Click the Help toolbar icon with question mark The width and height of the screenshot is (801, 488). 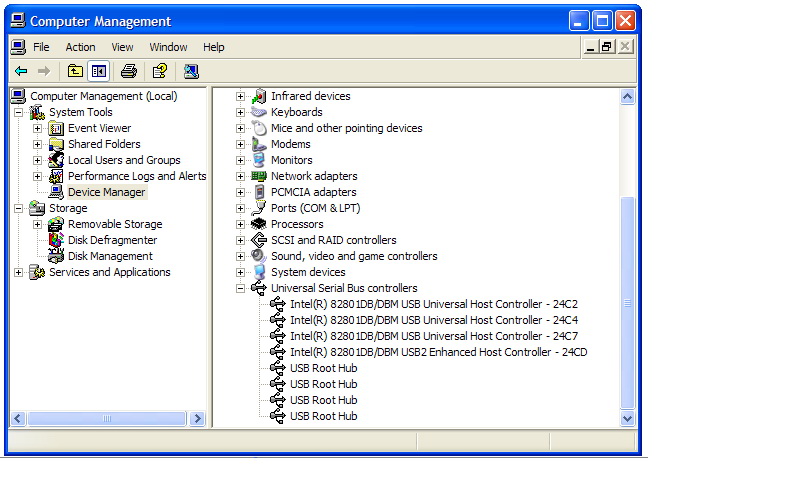159,71
